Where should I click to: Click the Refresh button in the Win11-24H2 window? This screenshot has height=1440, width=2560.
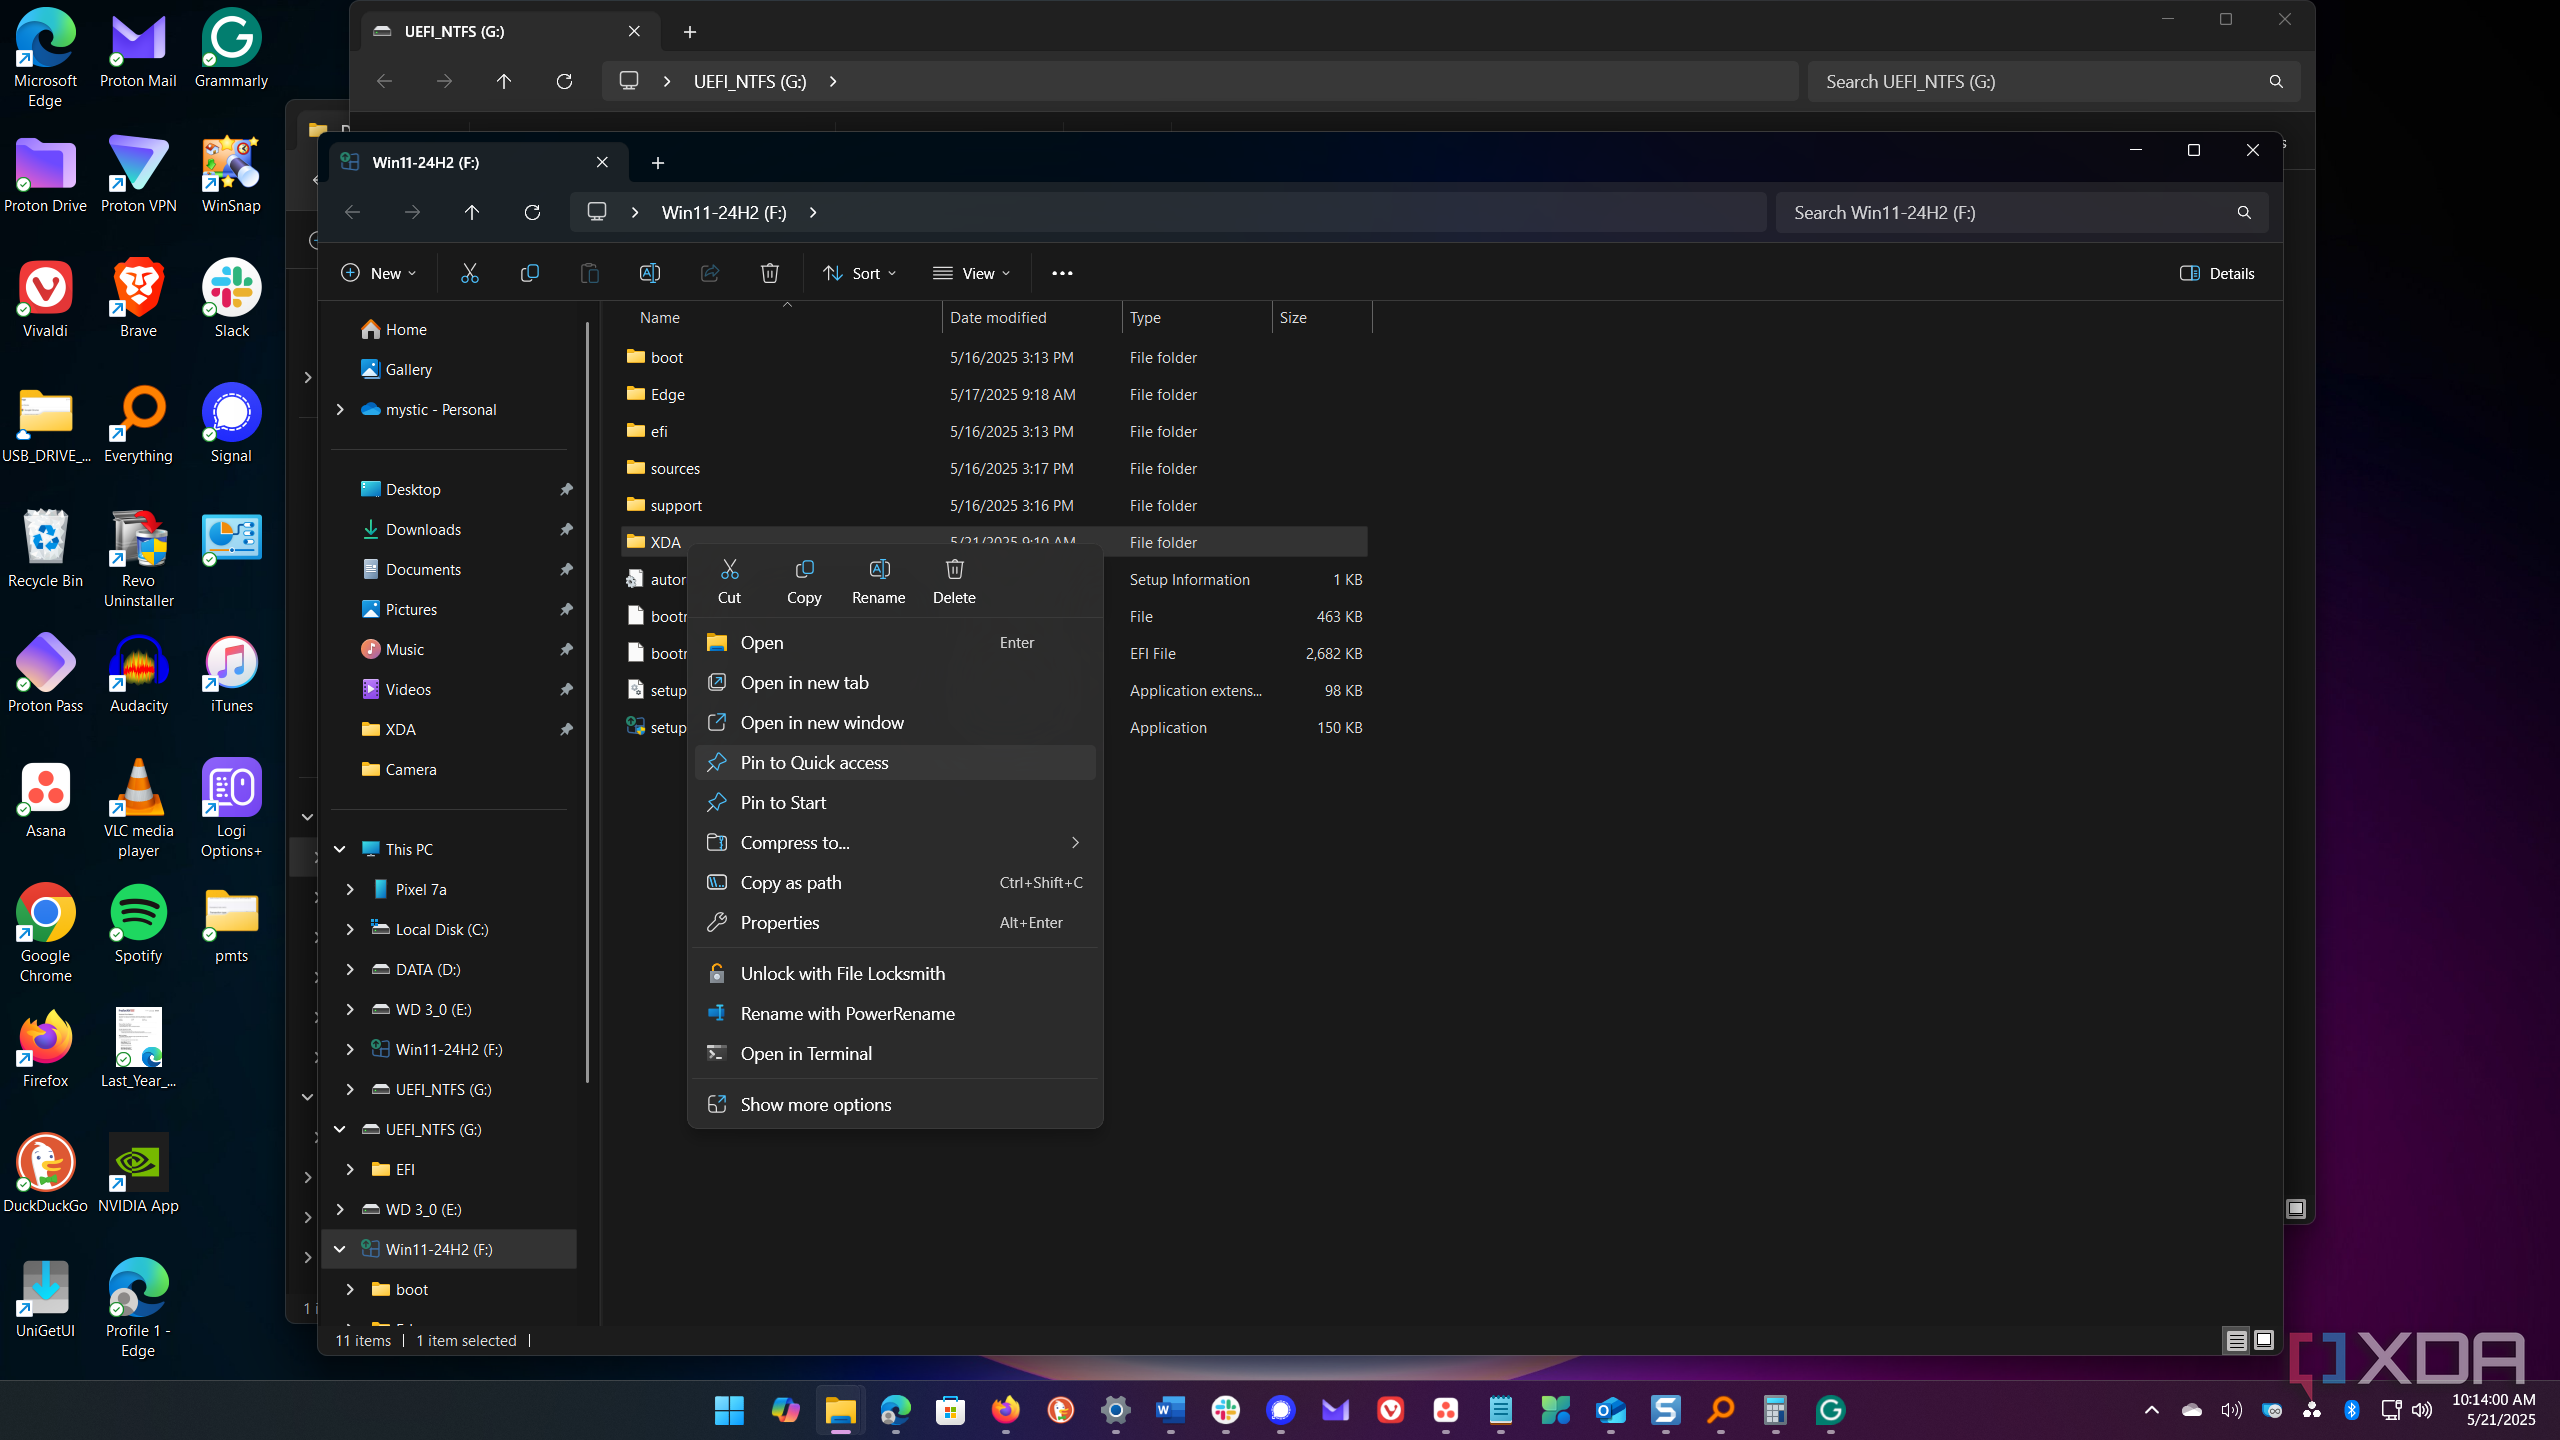[x=532, y=212]
